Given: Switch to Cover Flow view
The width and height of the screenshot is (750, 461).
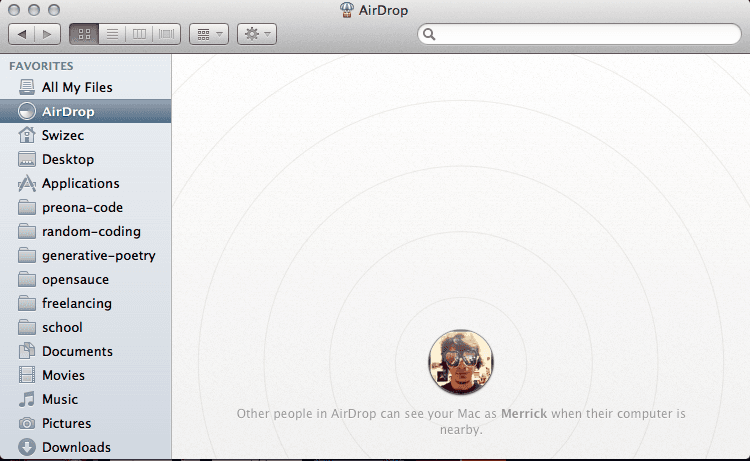Looking at the screenshot, I should [166, 34].
